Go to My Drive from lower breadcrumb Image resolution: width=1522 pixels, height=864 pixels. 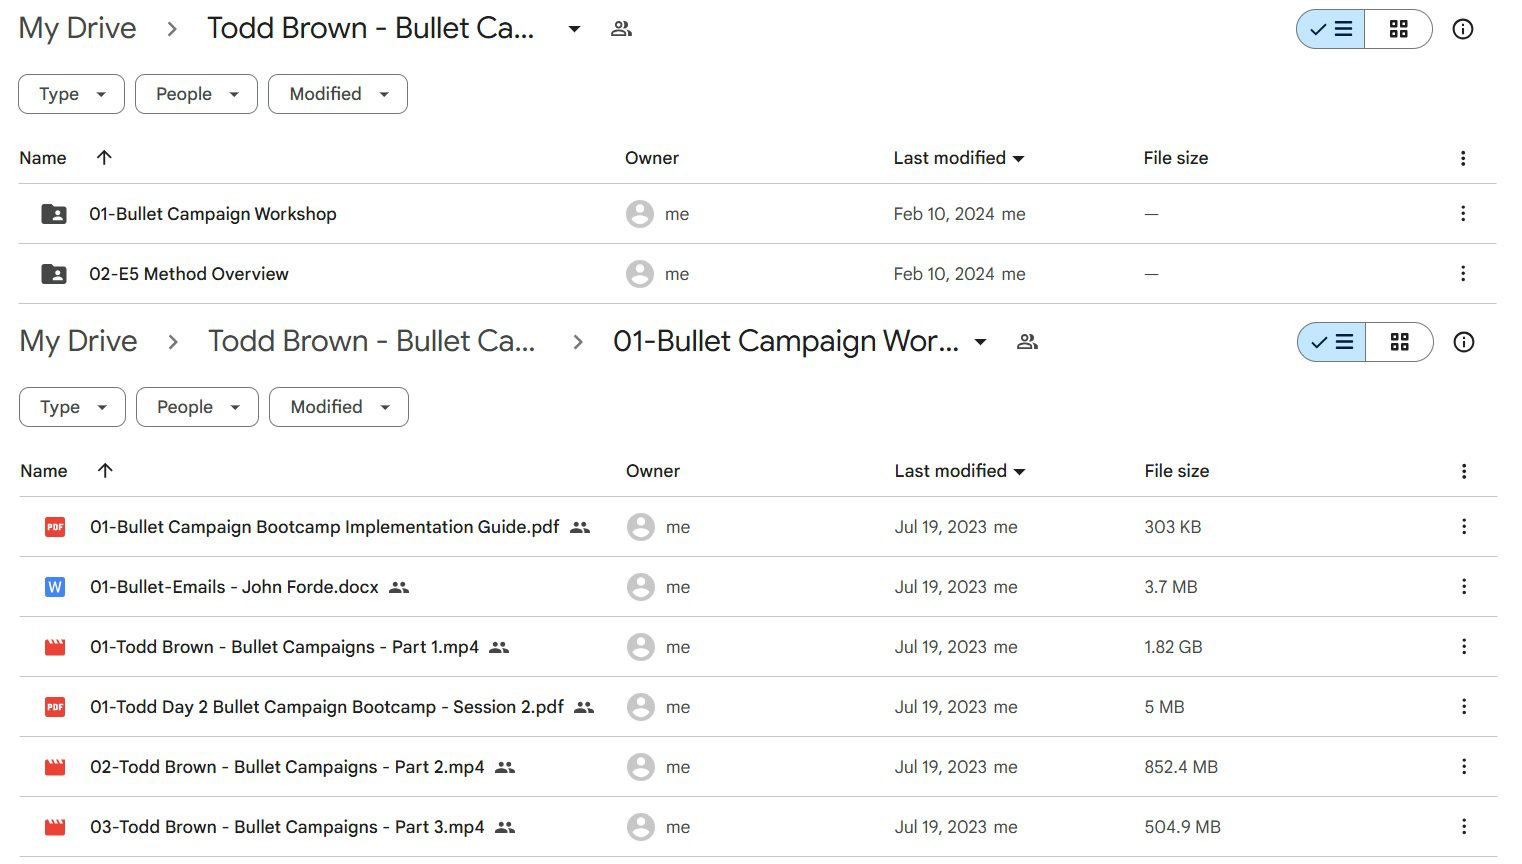pos(79,341)
